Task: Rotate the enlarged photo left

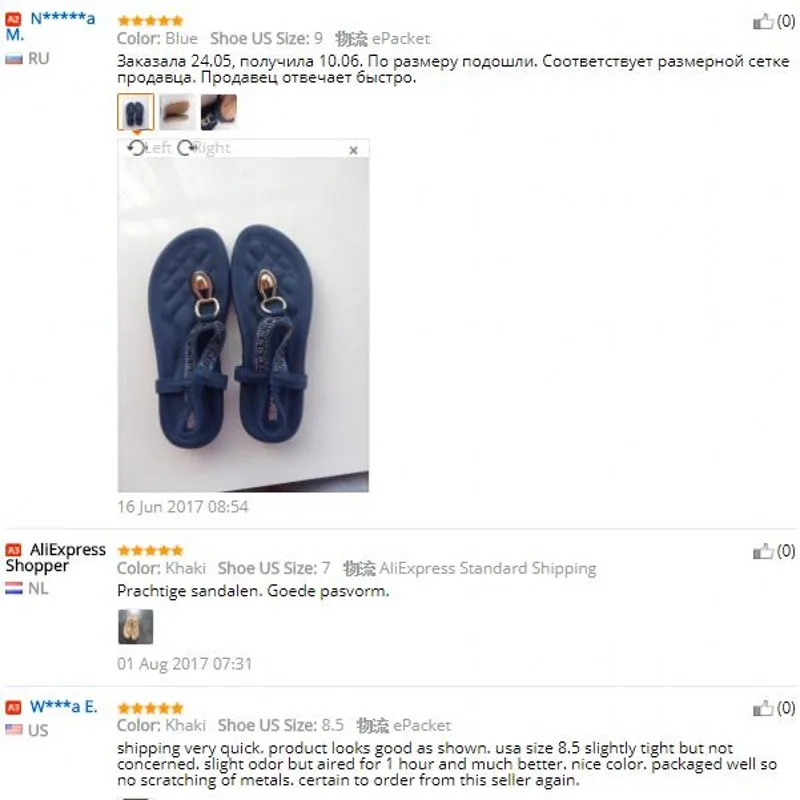Action: [148, 148]
